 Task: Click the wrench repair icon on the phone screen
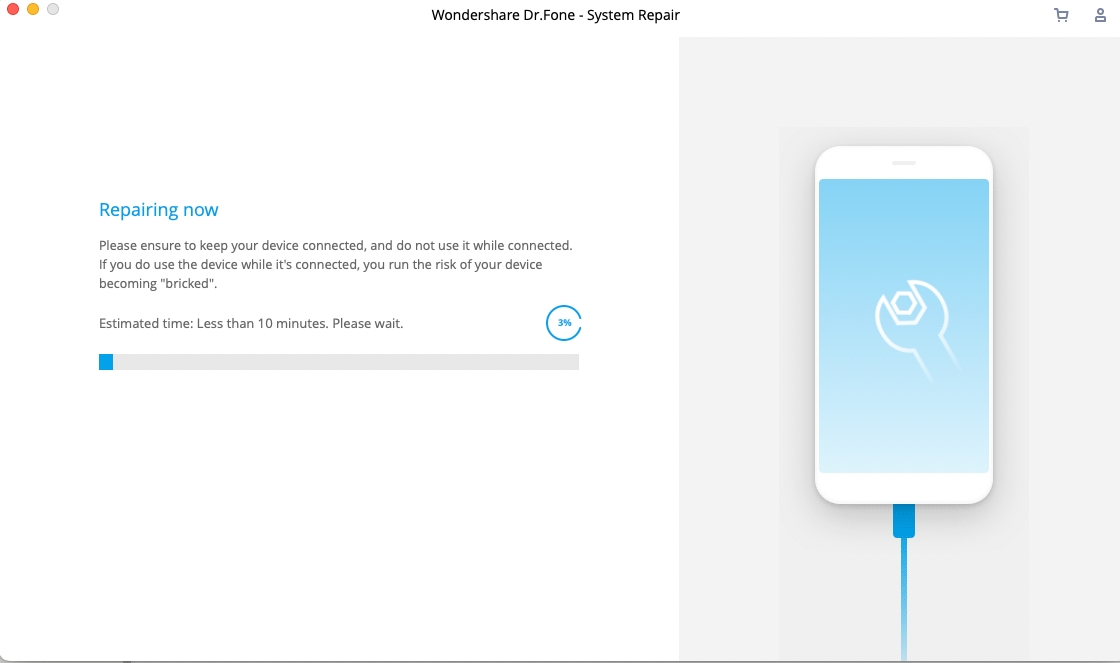point(903,320)
